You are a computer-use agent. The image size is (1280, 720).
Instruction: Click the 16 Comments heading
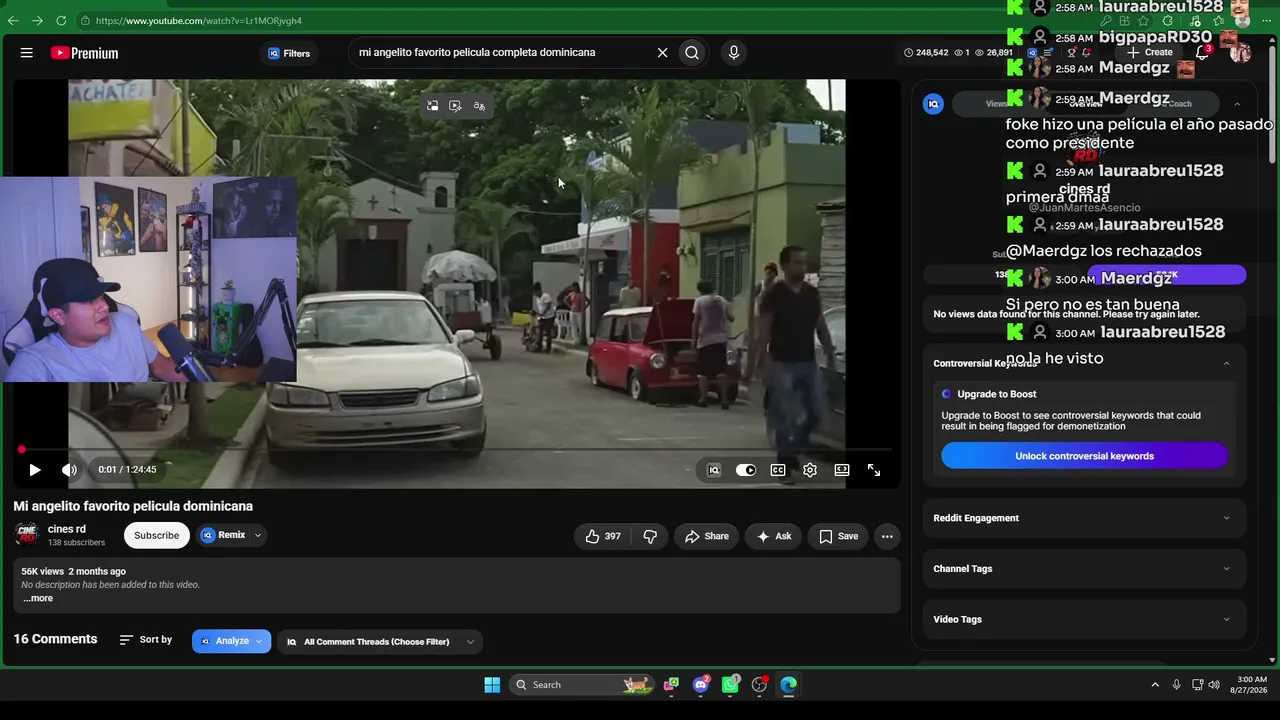[x=55, y=639]
